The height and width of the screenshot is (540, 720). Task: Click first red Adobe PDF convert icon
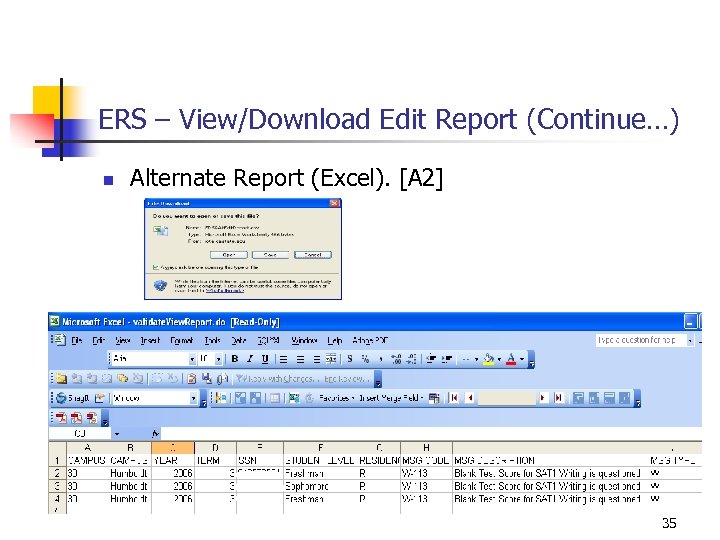61,418
